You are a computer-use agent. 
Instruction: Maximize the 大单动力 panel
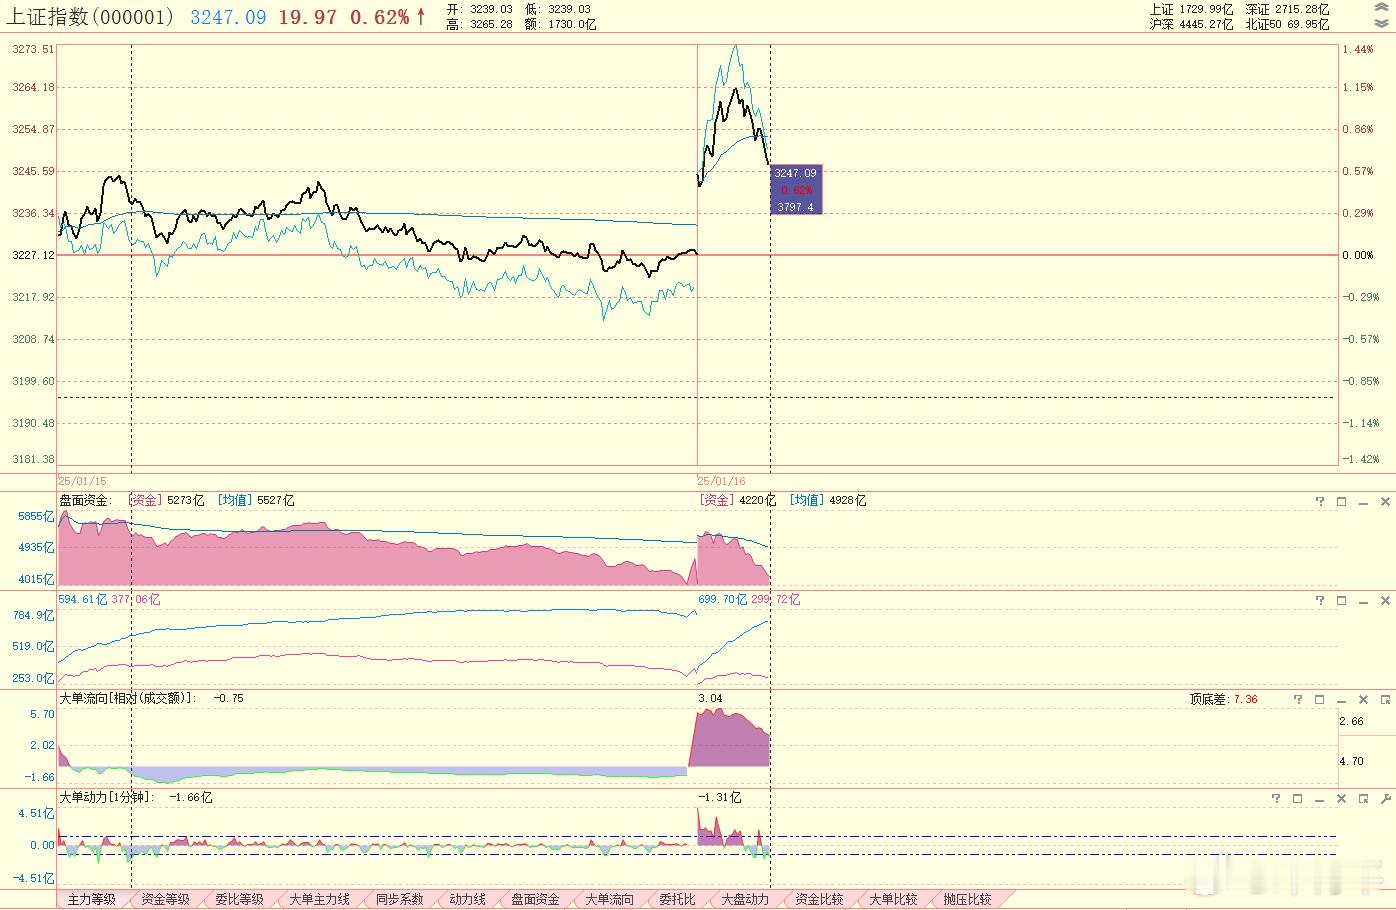coord(1298,798)
